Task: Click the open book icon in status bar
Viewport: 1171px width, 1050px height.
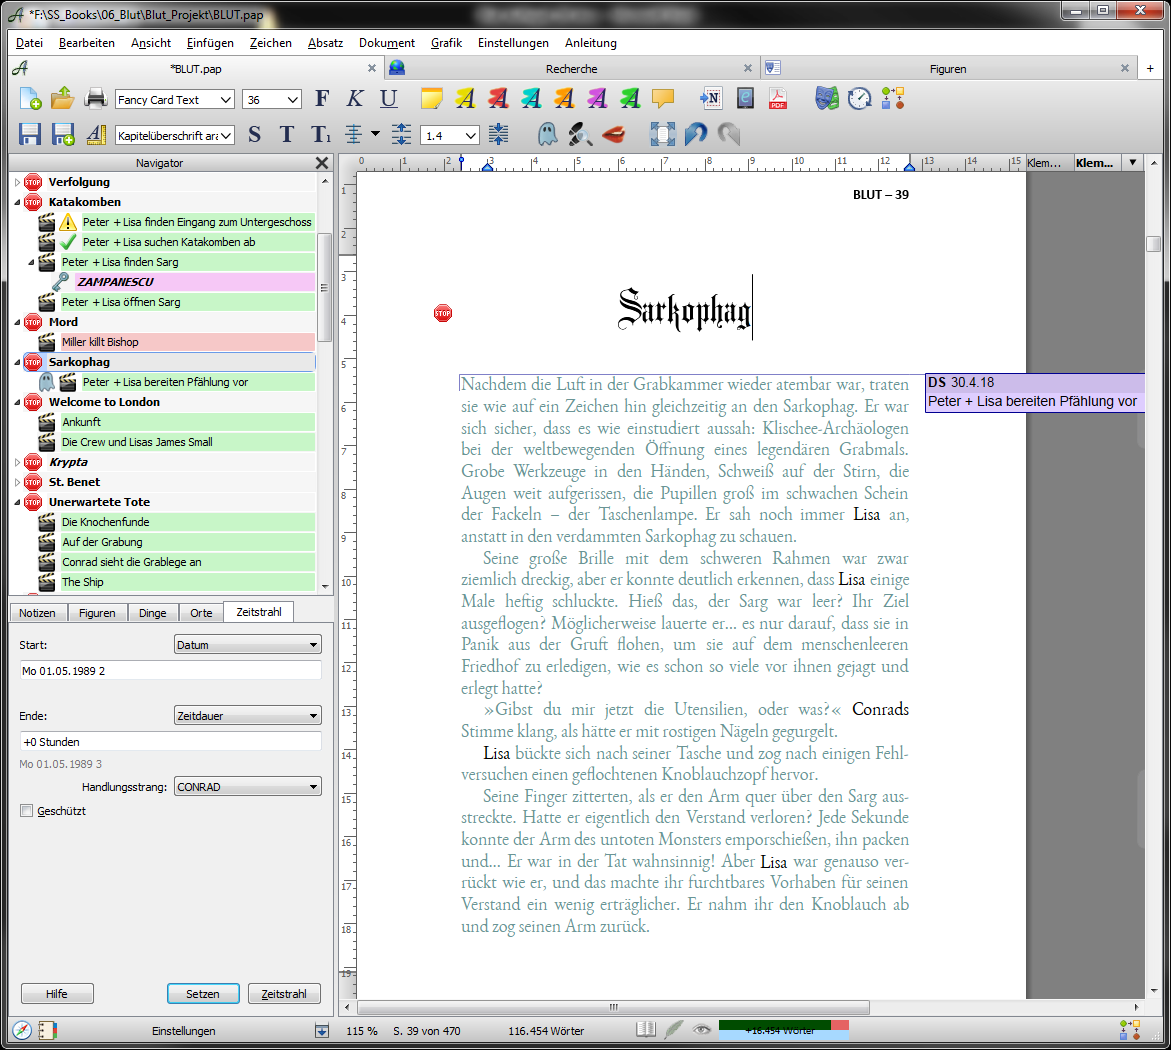Action: tap(646, 1030)
